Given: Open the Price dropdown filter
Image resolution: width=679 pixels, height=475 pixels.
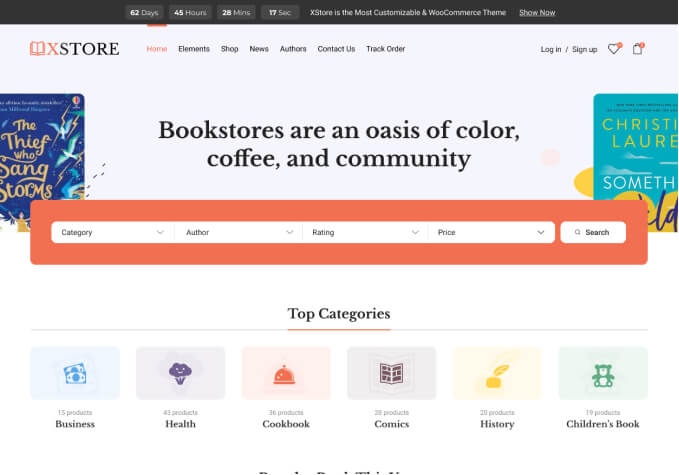Looking at the screenshot, I should click(491, 232).
